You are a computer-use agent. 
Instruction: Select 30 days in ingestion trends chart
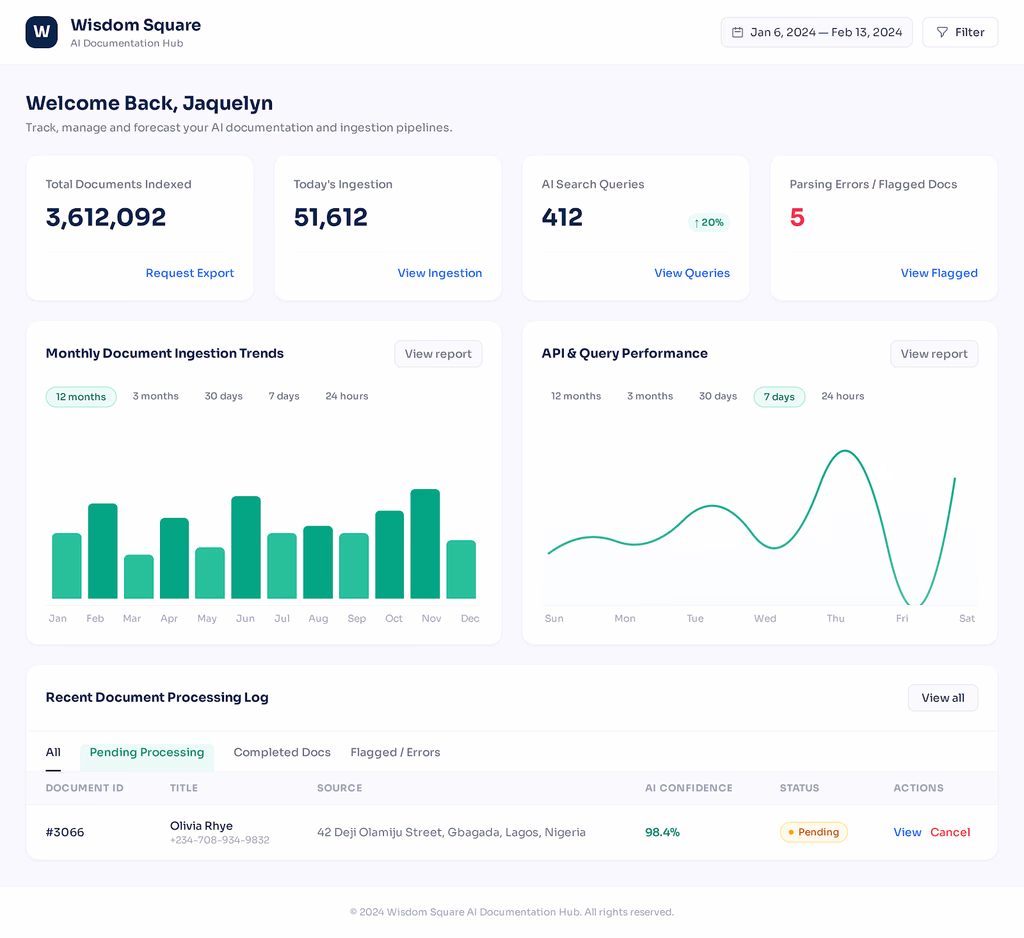[x=223, y=396]
